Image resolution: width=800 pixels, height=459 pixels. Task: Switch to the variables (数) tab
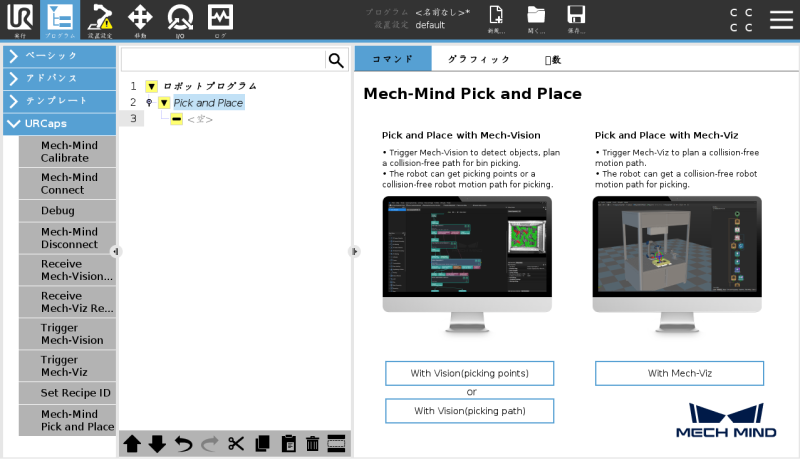click(553, 60)
